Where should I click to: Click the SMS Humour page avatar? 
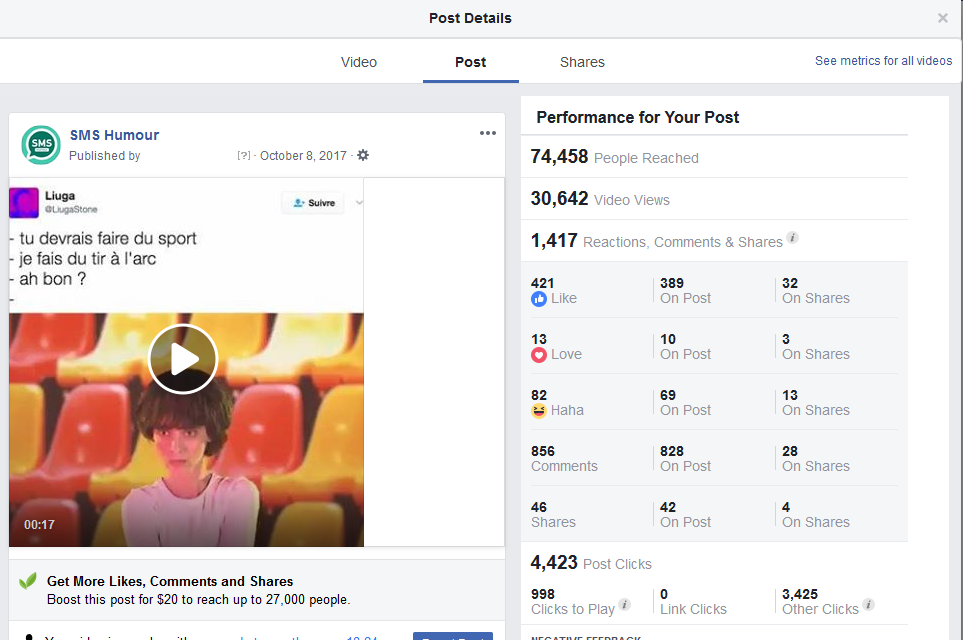41,145
